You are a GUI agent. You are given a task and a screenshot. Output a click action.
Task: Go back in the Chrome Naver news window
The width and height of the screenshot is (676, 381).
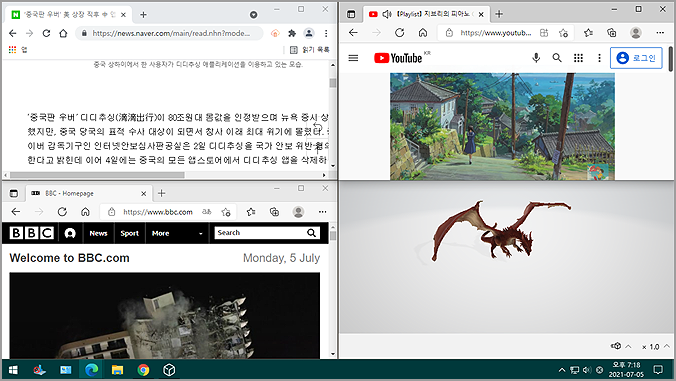[13, 33]
